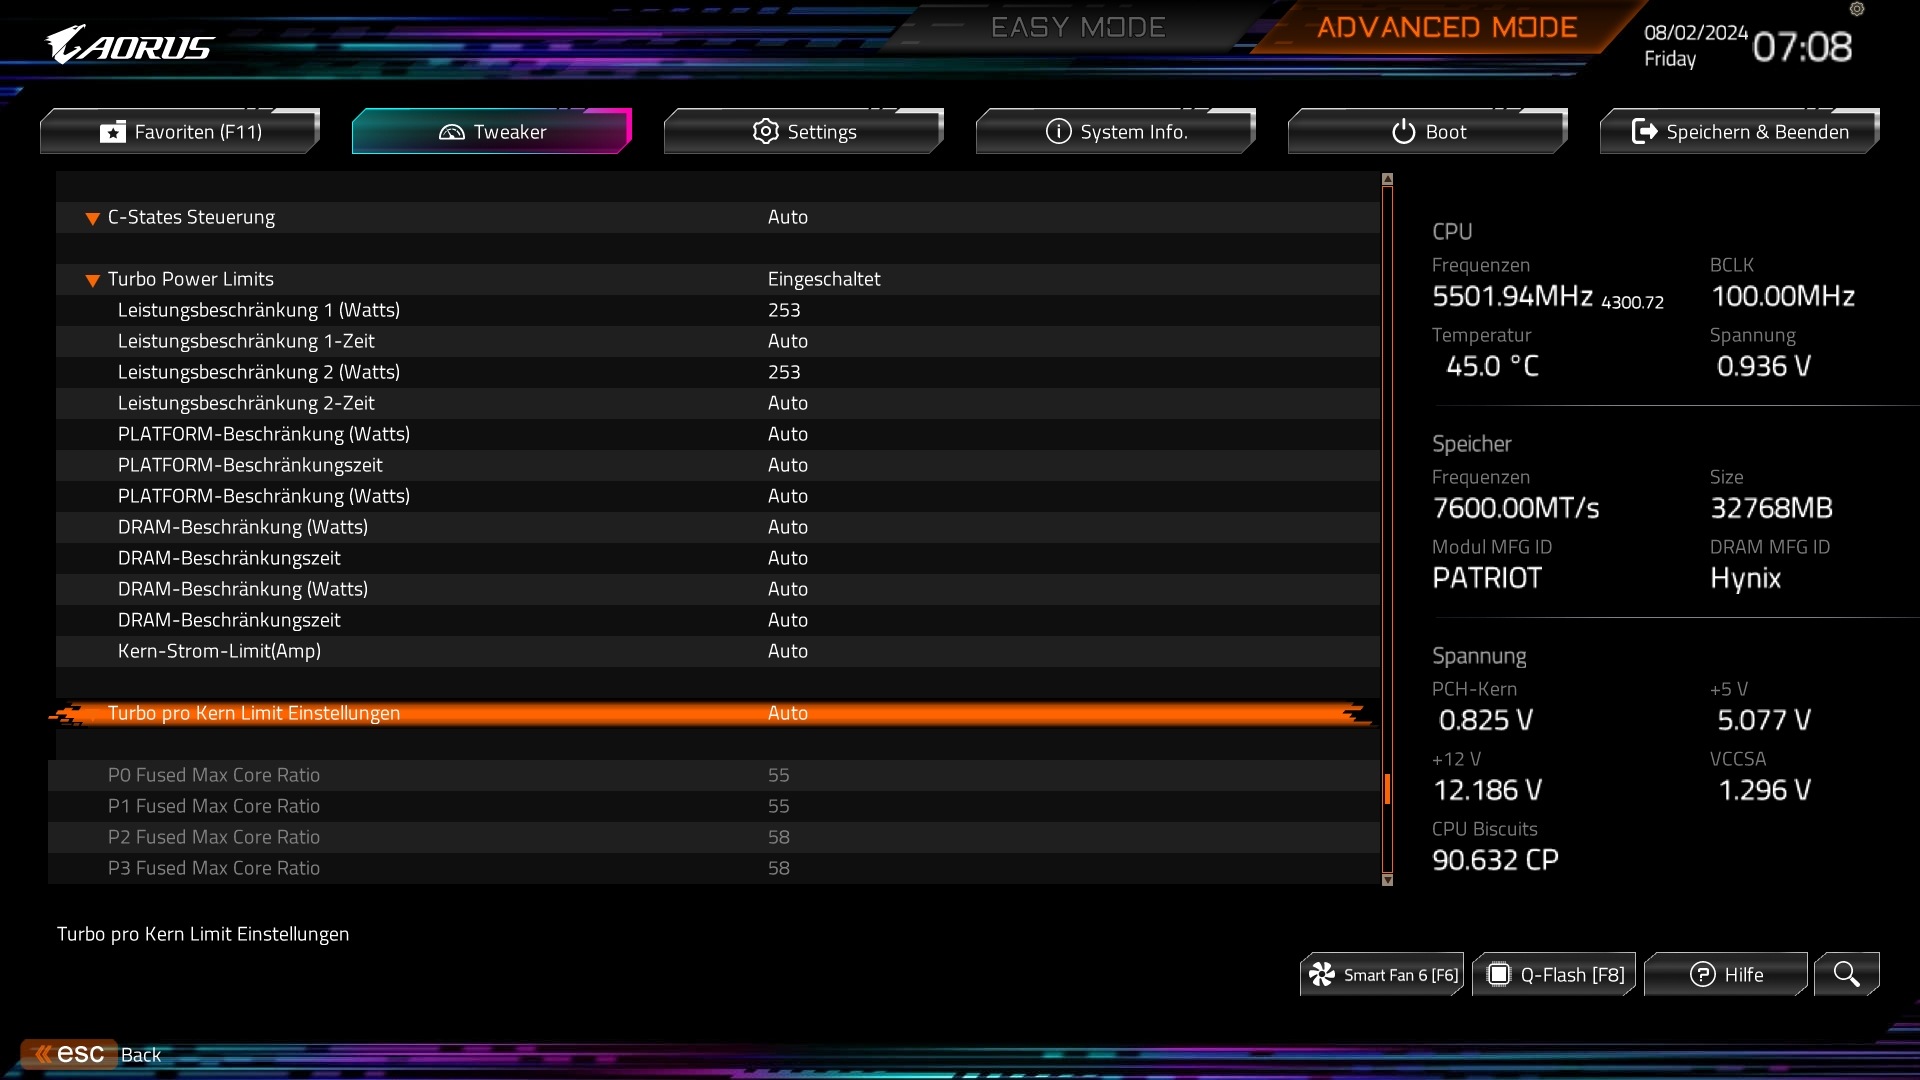The image size is (1920, 1080).
Task: Click the Smart Fan 6 fan icon
Action: pos(1322,975)
